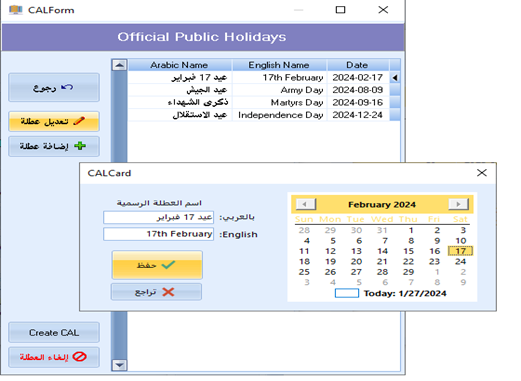Image resolution: width=521 pixels, height=381 pixels.
Task: Click the row selector arrow for 17th February
Action: coord(395,78)
